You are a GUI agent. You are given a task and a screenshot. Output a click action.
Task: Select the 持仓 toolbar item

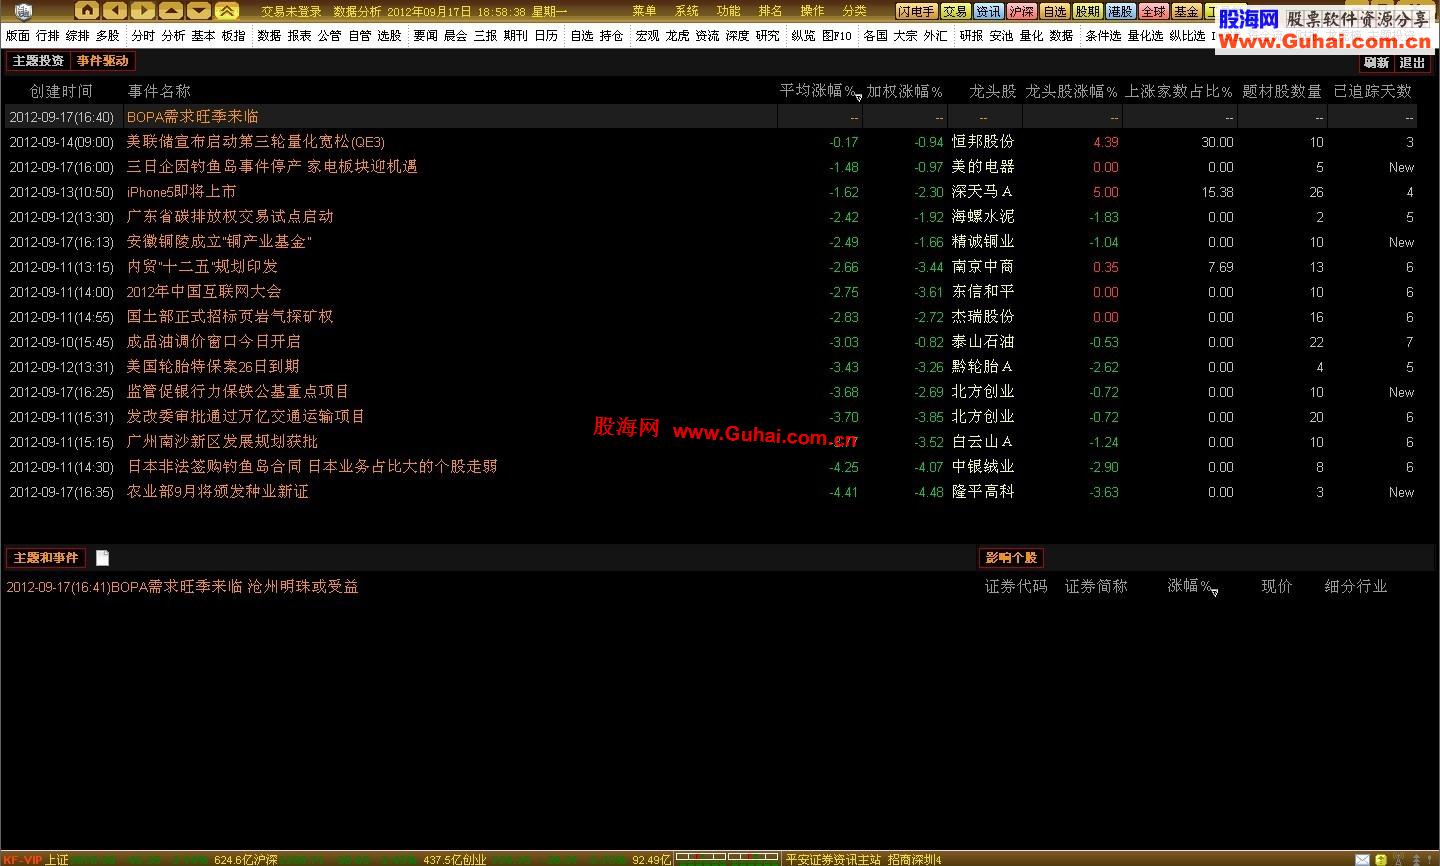click(611, 36)
